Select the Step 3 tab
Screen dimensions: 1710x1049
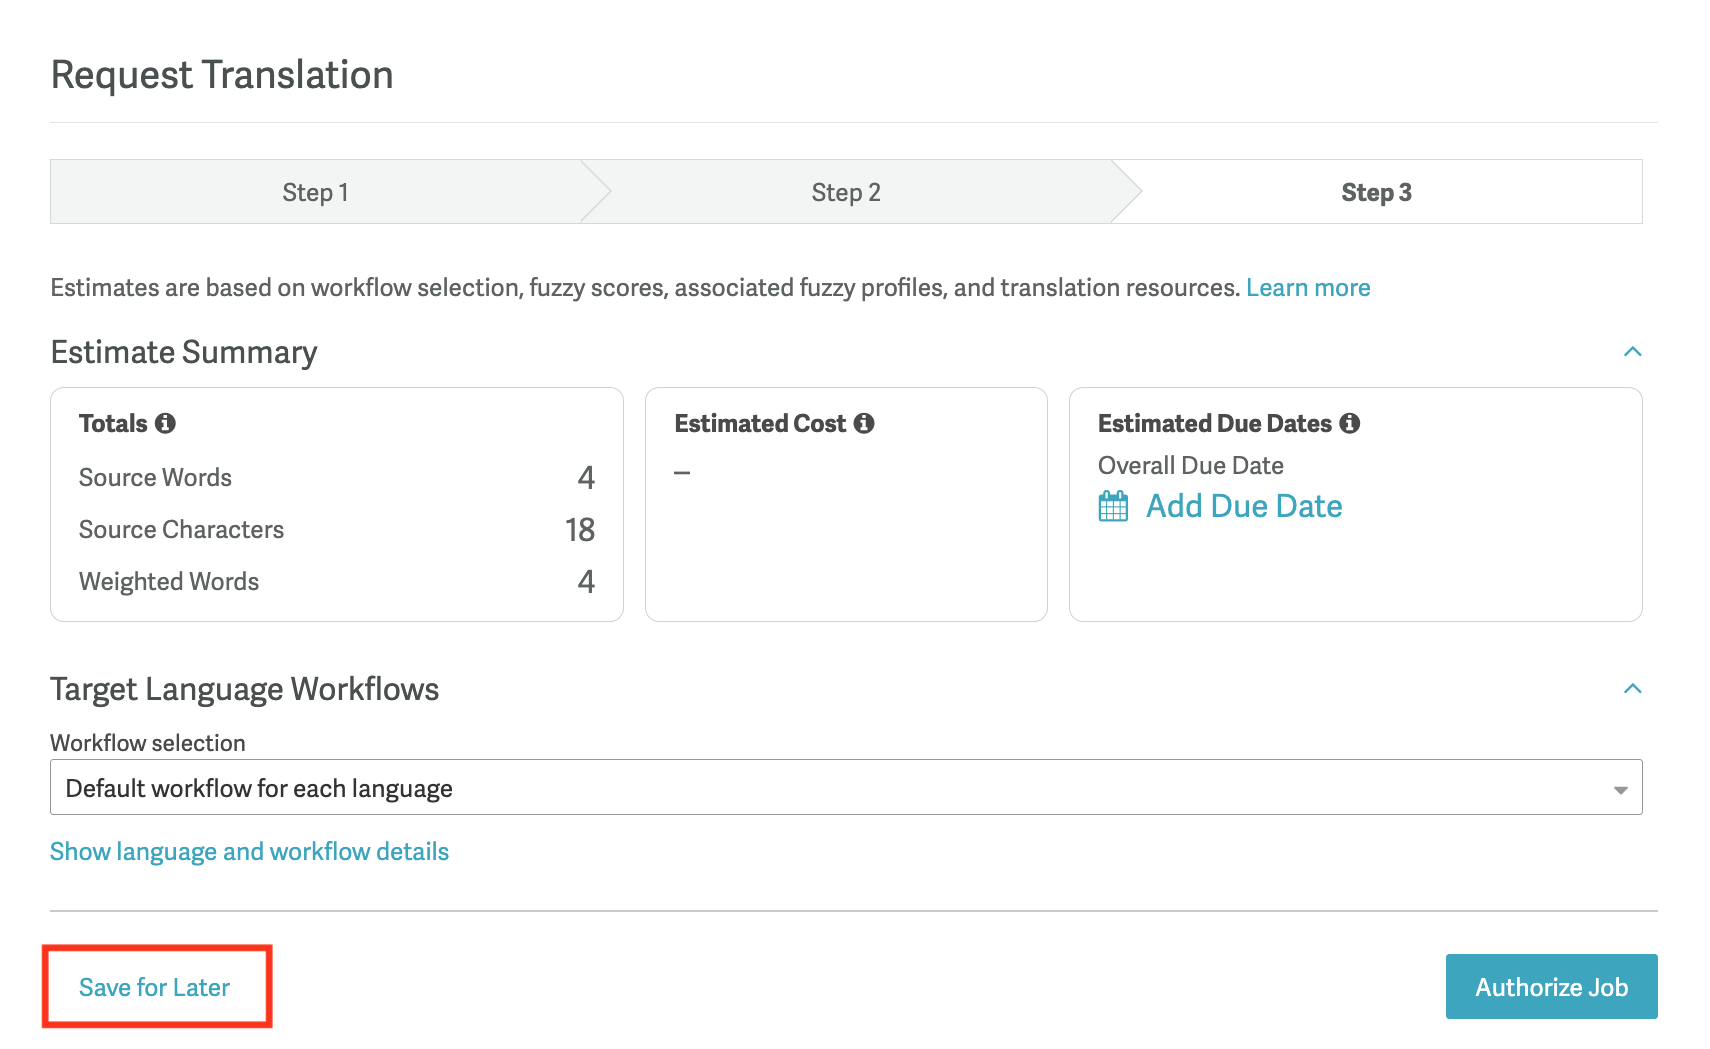[x=1376, y=192]
